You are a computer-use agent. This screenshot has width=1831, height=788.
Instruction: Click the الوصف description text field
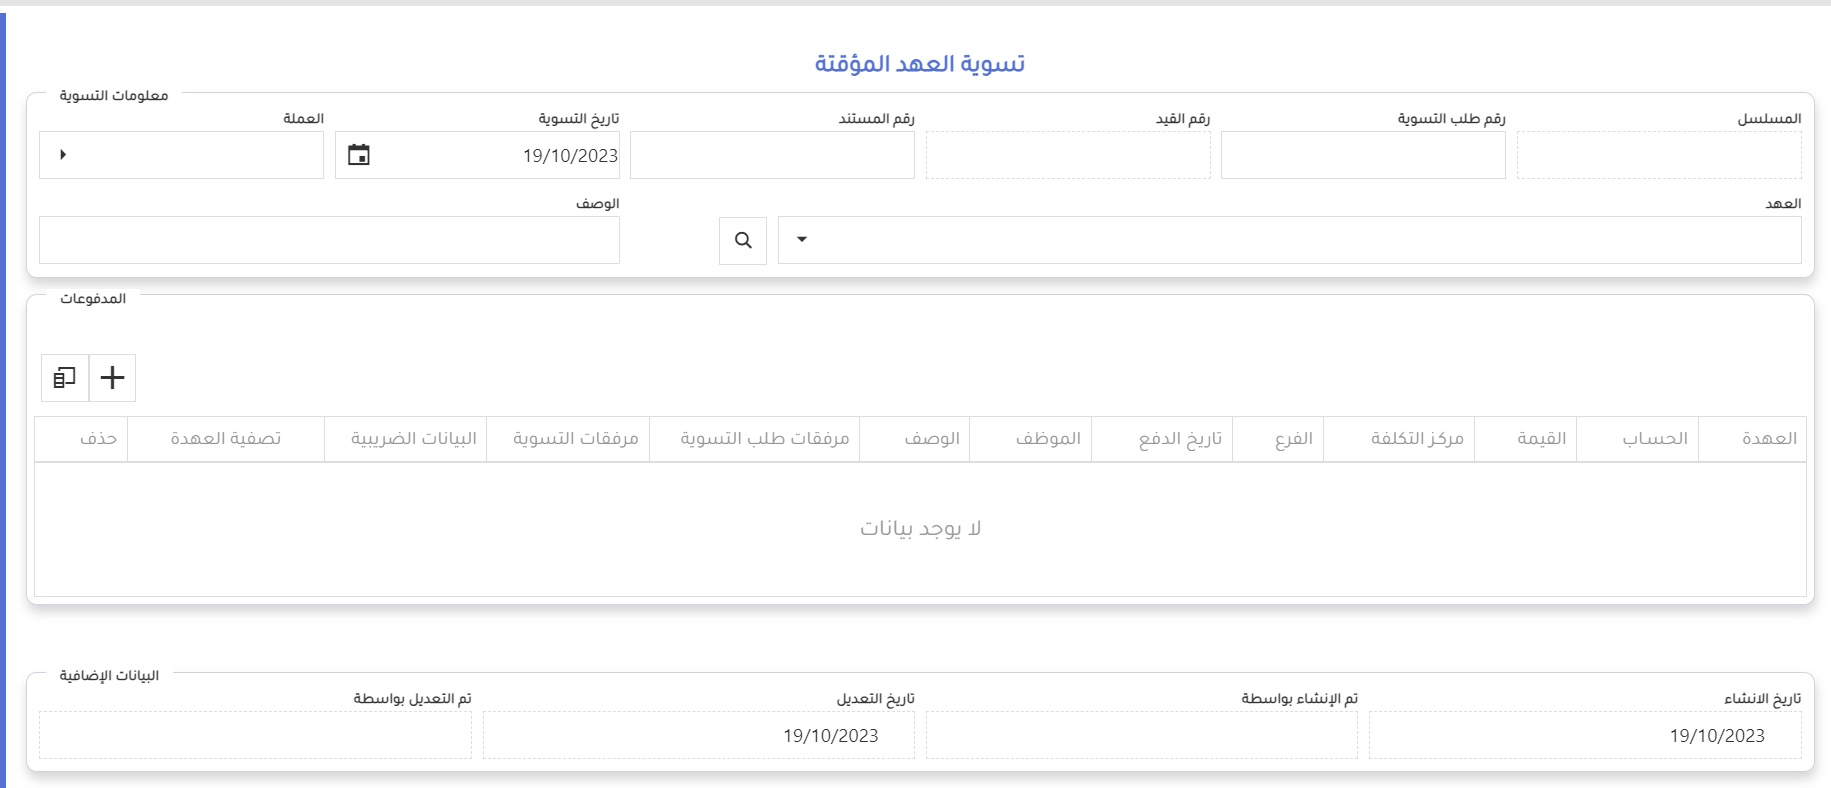(x=329, y=240)
